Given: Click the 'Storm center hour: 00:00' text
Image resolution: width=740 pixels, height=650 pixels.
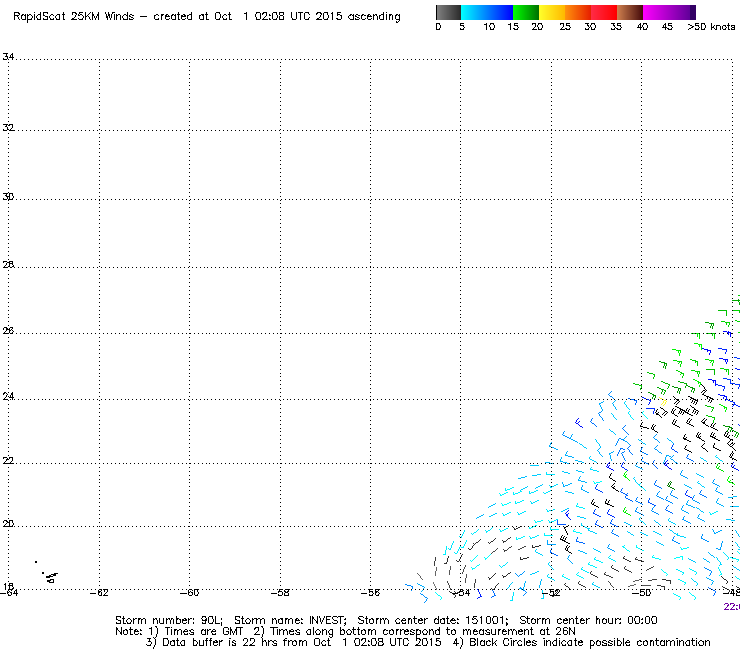Looking at the screenshot, I should [x=588, y=620].
